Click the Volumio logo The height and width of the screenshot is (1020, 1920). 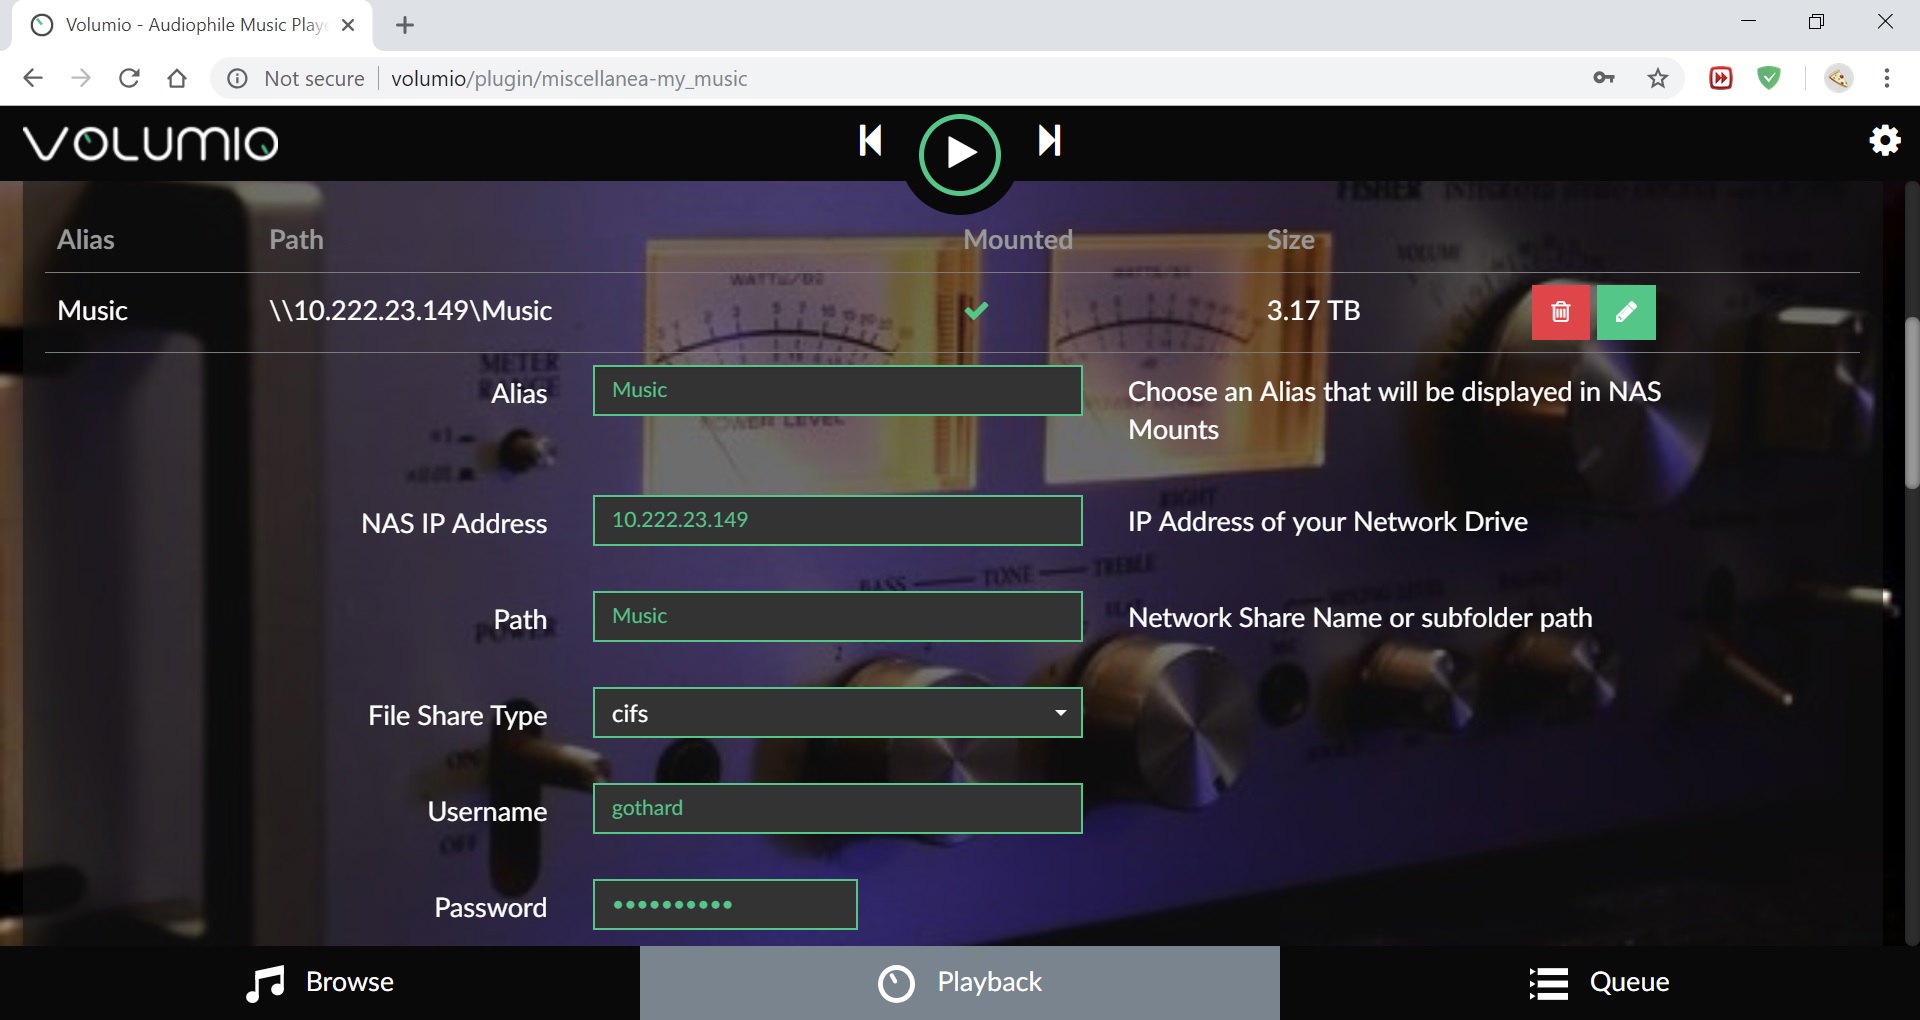point(150,143)
